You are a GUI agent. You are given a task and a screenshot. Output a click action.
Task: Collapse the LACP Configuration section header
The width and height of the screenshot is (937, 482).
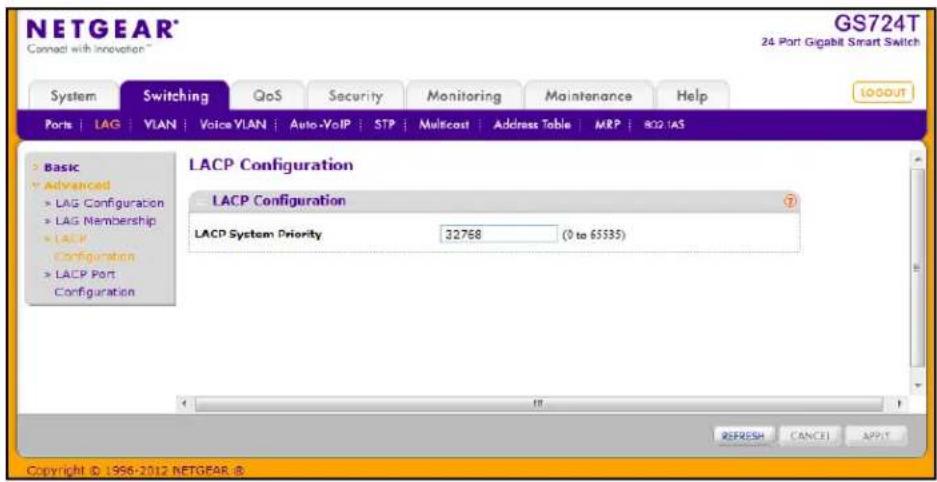tap(494, 201)
